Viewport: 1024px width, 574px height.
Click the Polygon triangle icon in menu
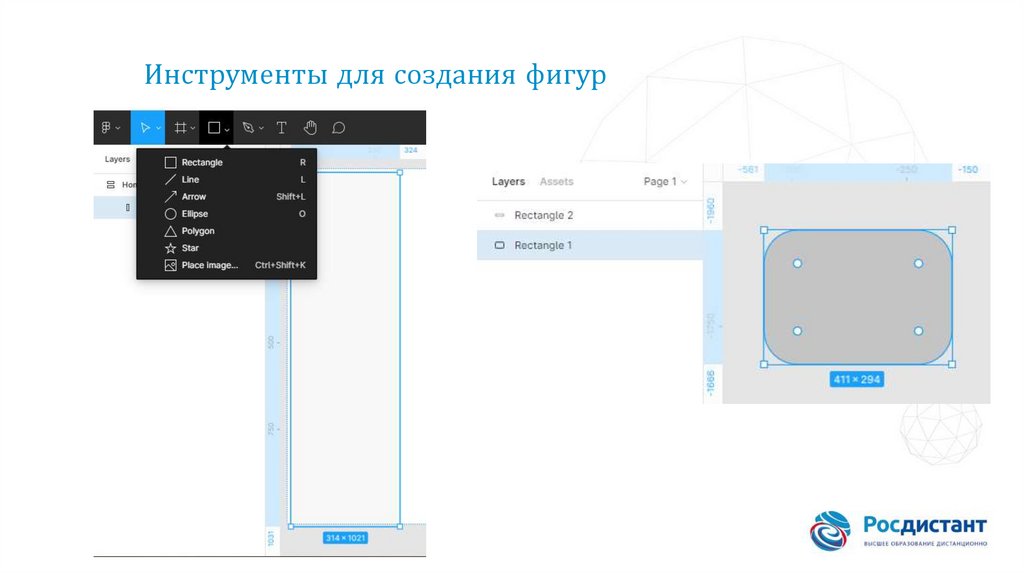pyautogui.click(x=170, y=231)
